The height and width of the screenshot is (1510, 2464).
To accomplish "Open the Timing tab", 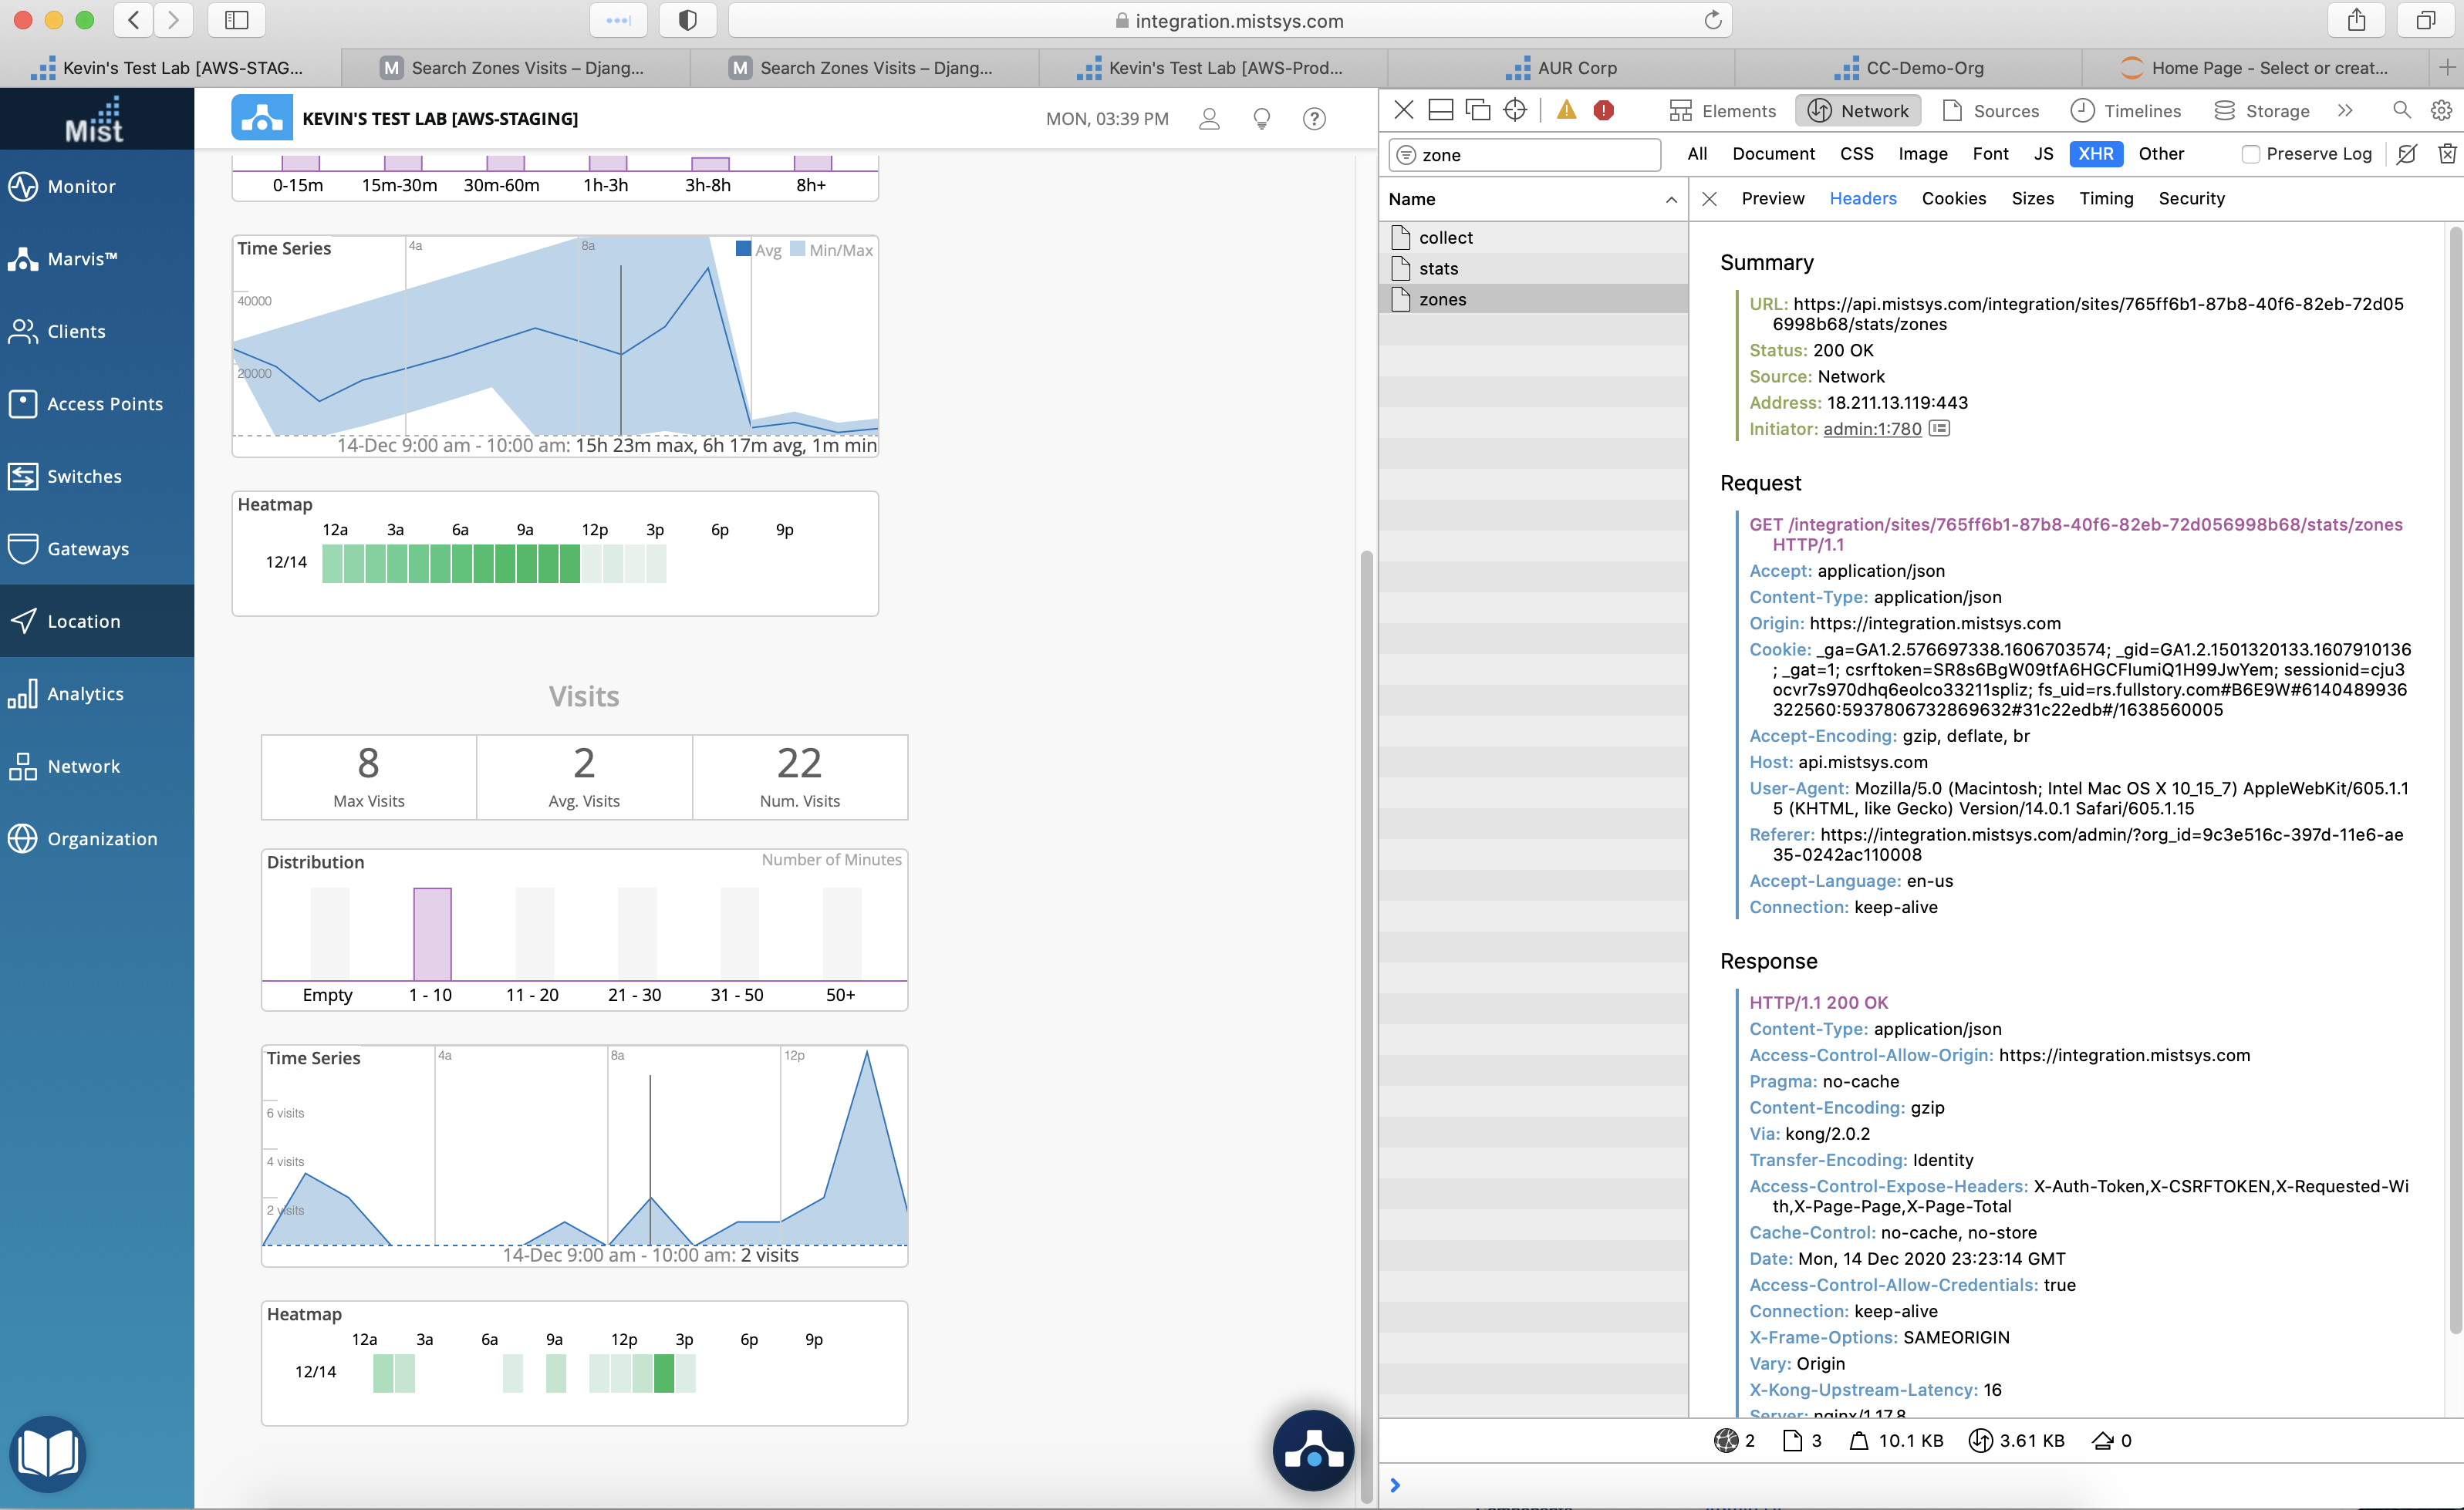I will coord(2106,199).
